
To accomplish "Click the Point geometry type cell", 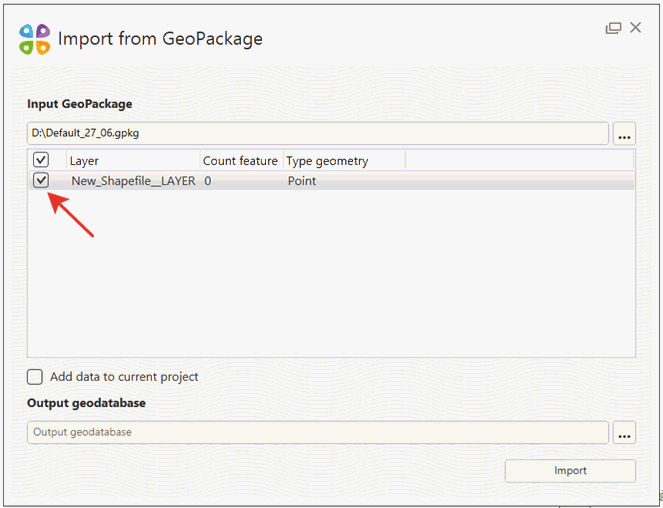I will pyautogui.click(x=302, y=181).
